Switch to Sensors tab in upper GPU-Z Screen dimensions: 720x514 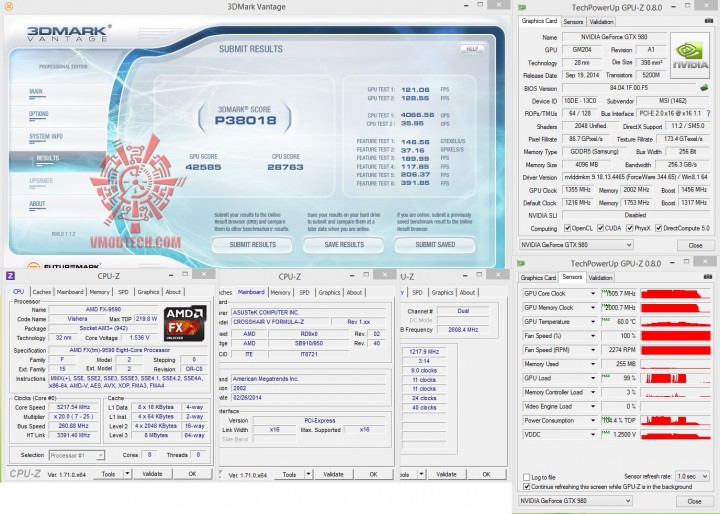click(x=573, y=22)
